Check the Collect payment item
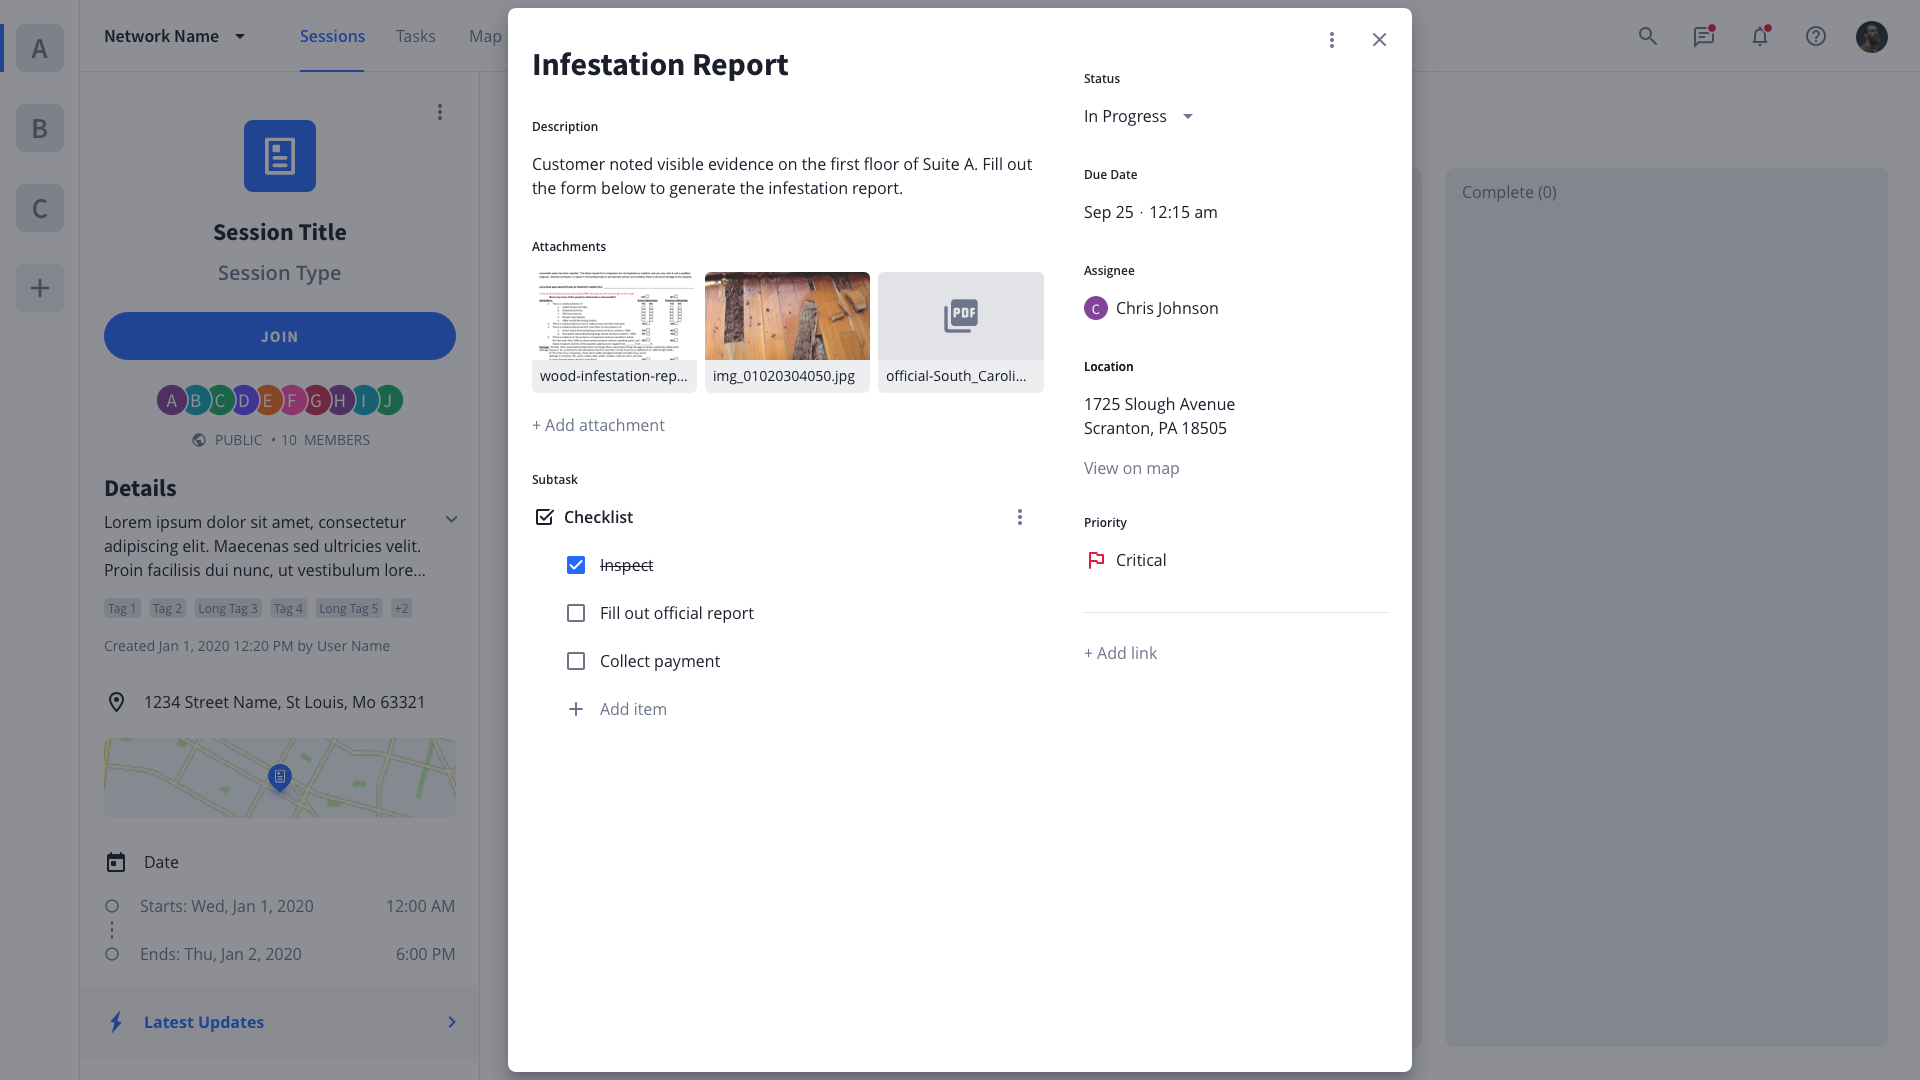 click(576, 661)
